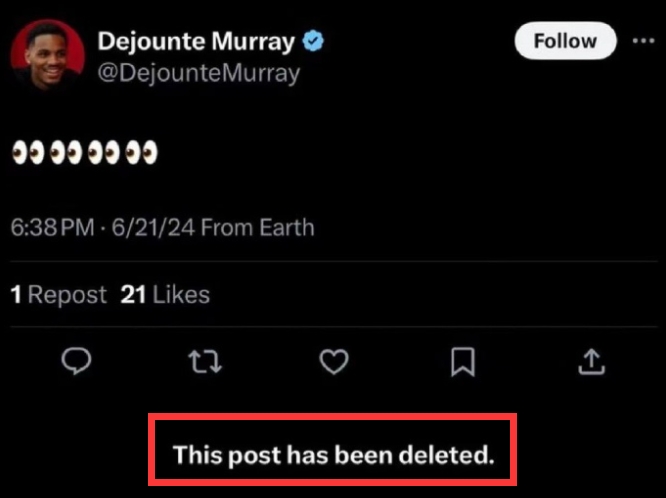Select the From Earth location label
666x498 pixels.
[257, 227]
